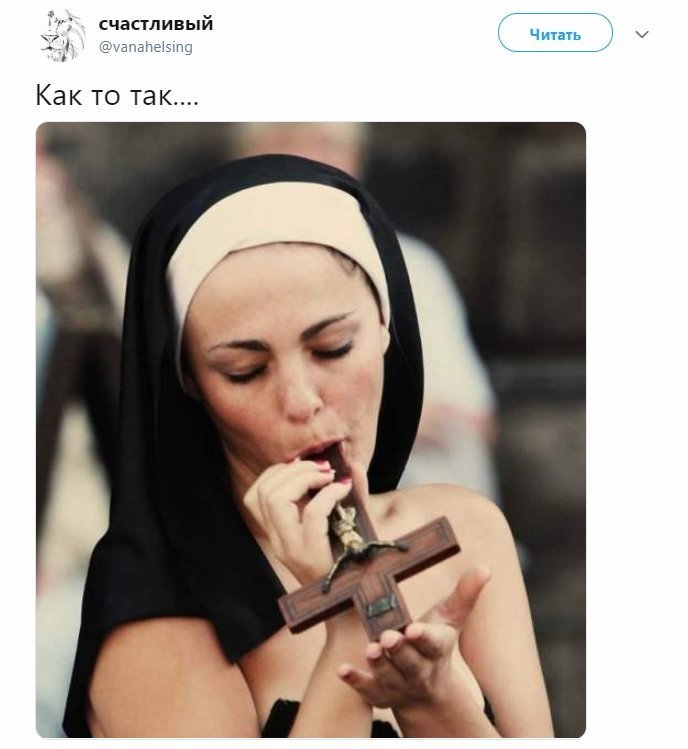The width and height of the screenshot is (688, 749).
Task: Open the user page via the @vanahelsing username
Action: [146, 47]
